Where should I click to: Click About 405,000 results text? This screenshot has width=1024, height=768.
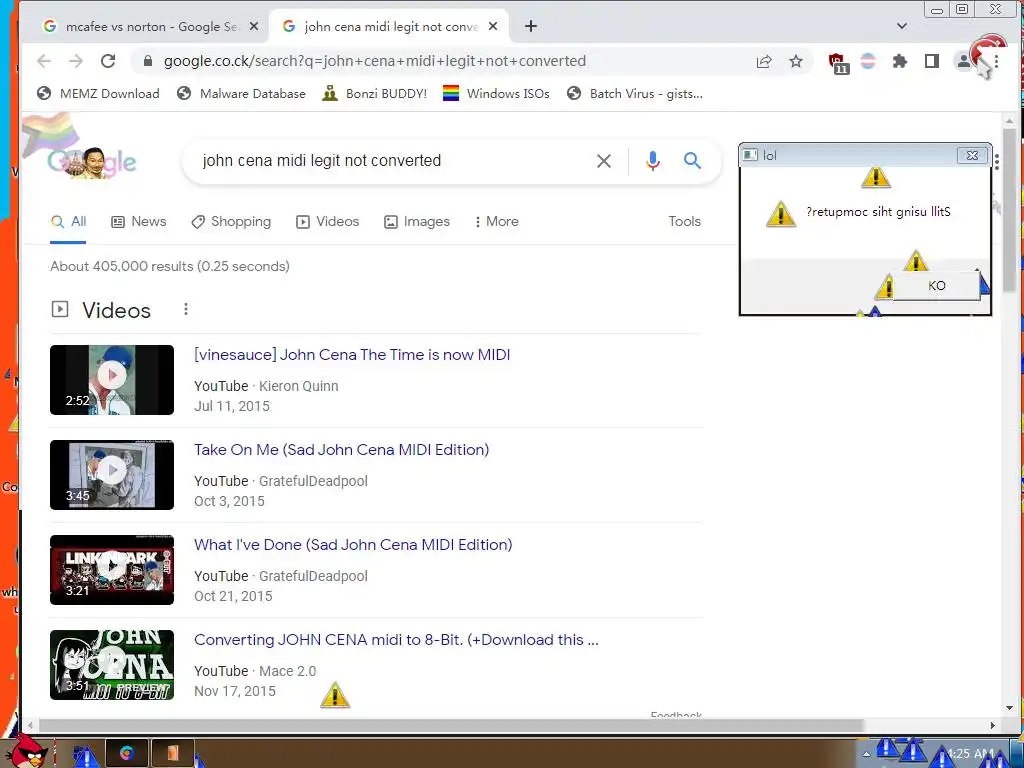[170, 266]
